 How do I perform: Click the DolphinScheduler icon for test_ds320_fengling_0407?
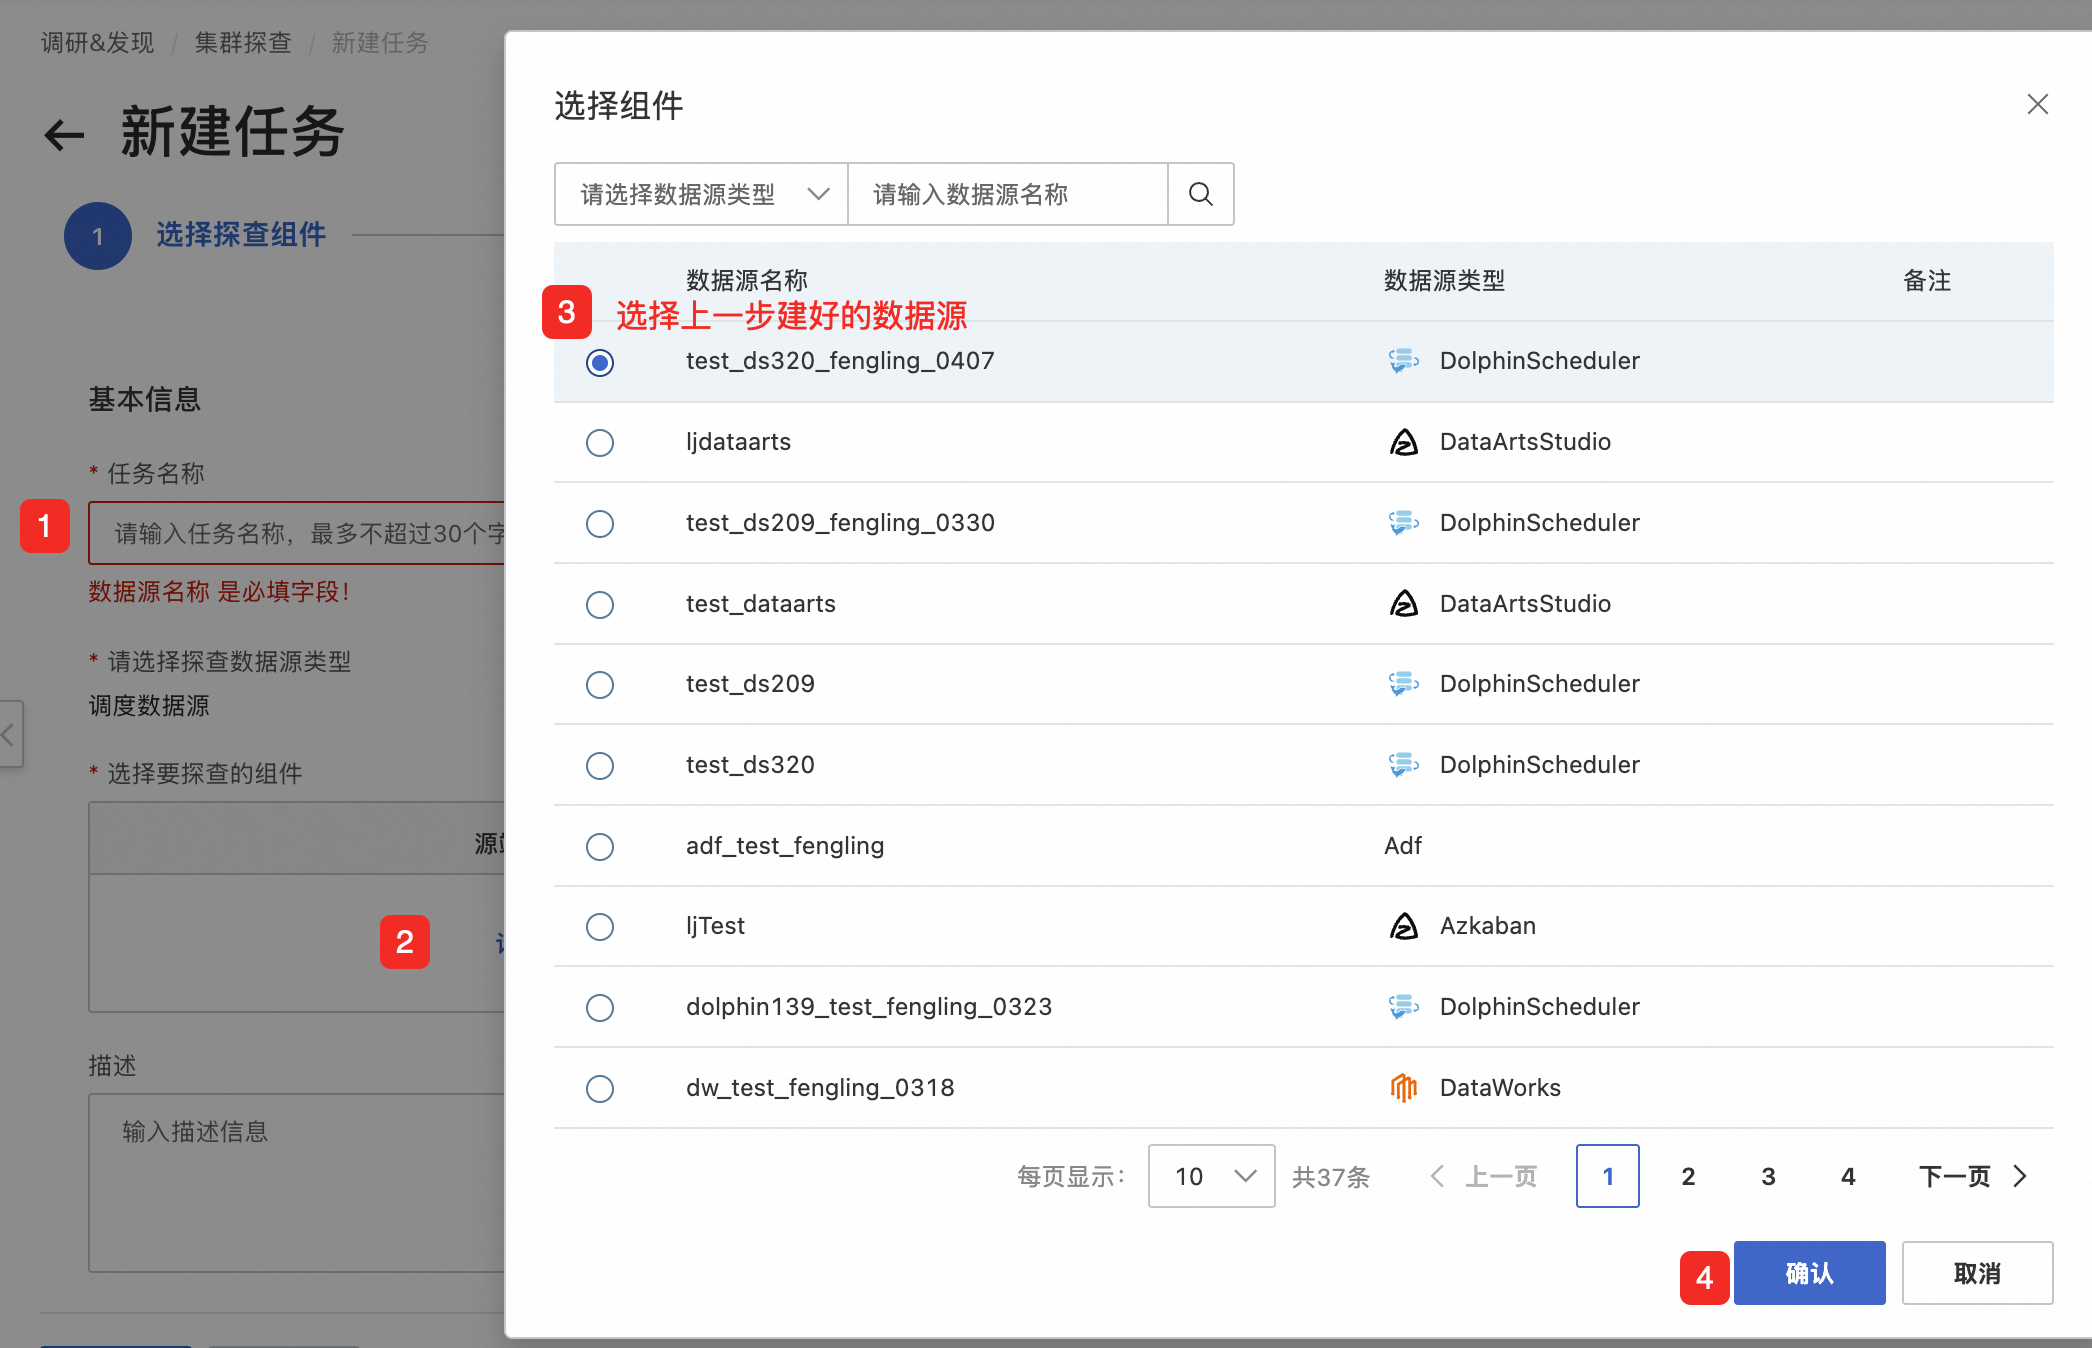[x=1404, y=361]
